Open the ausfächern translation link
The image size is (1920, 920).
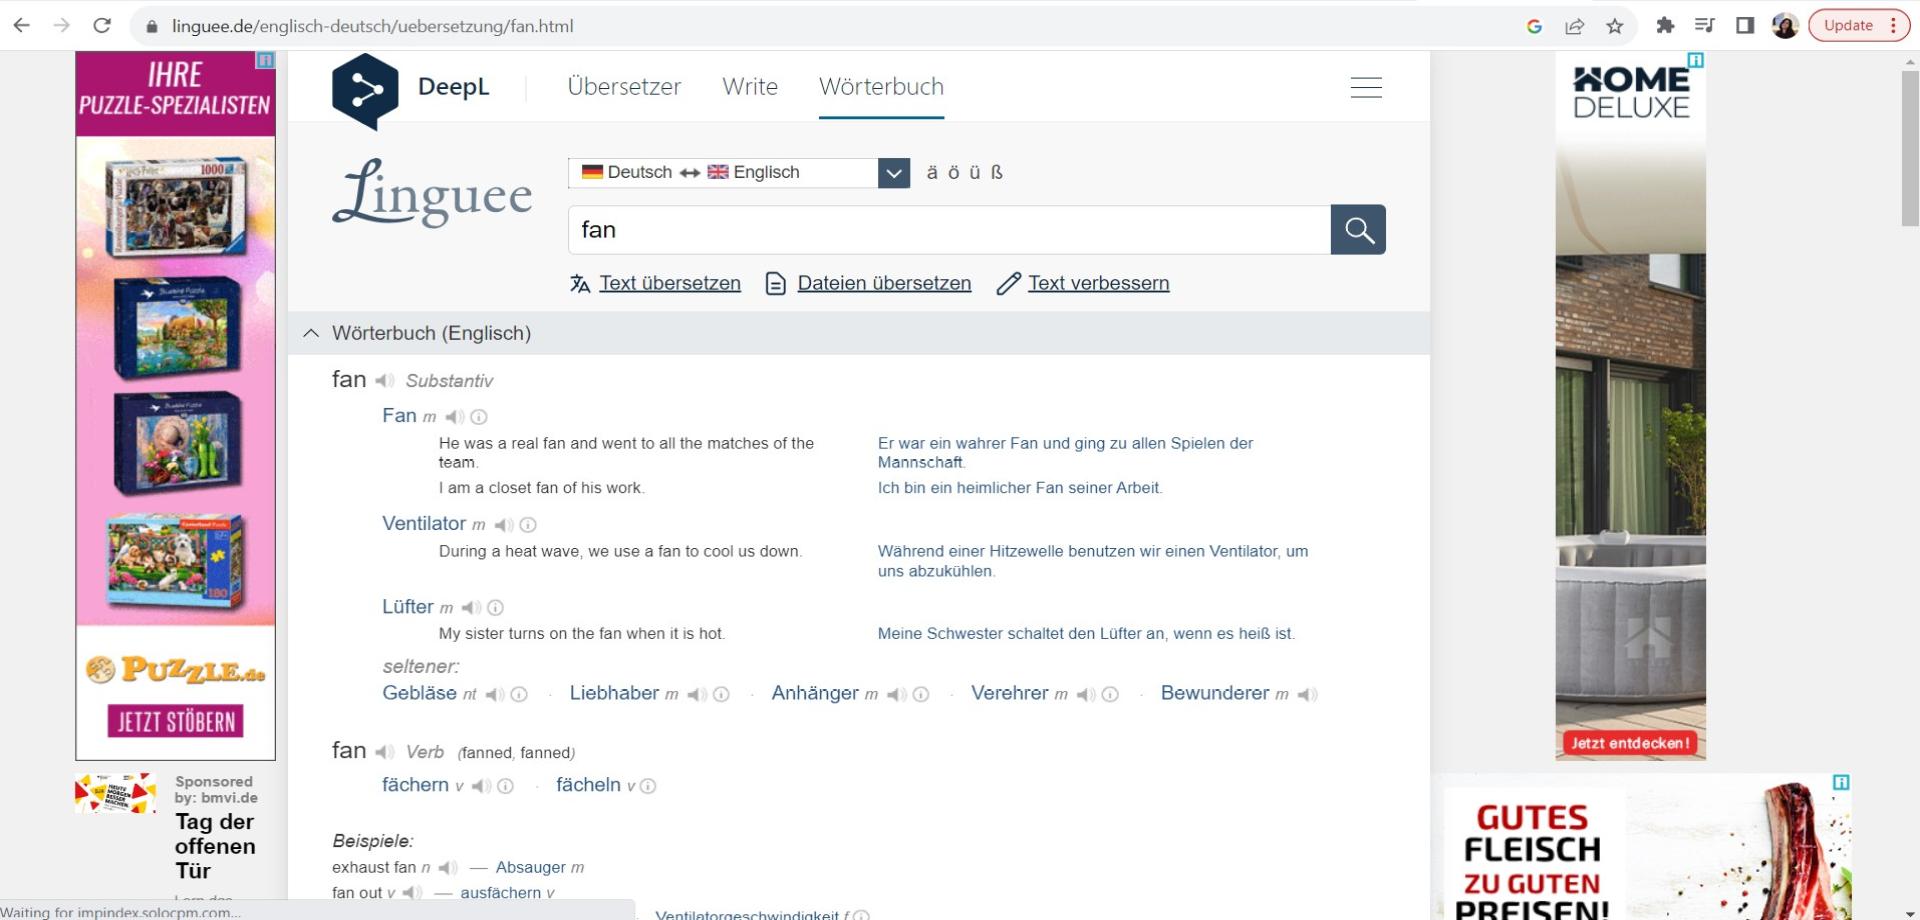[500, 893]
